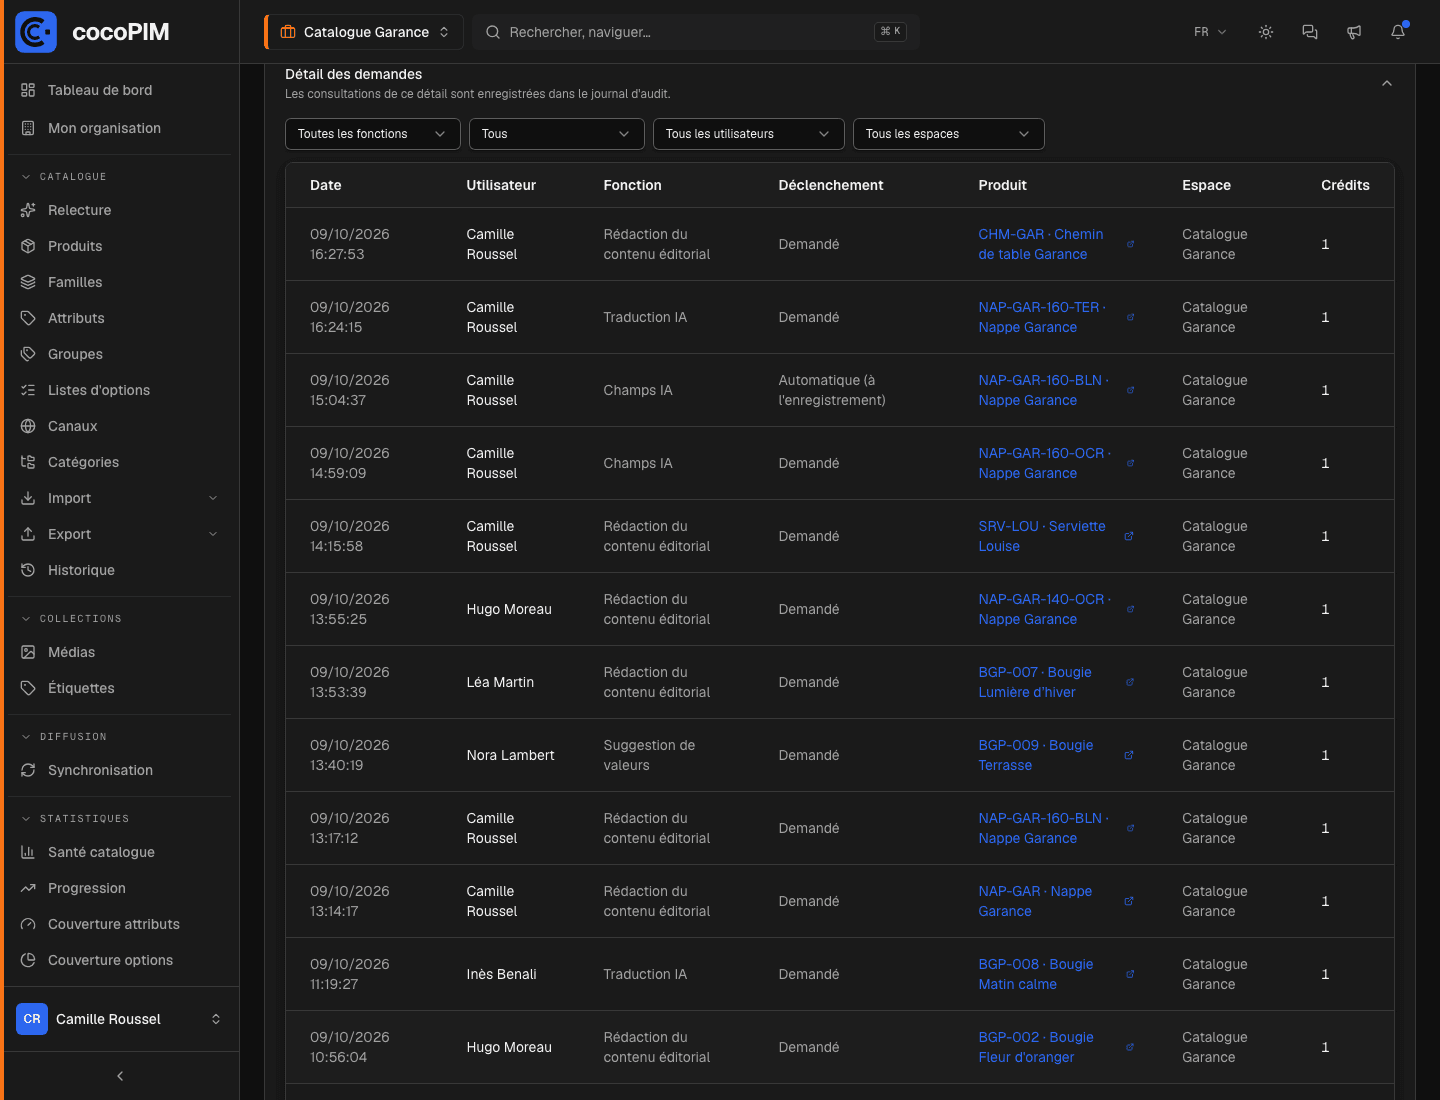This screenshot has width=1440, height=1100.
Task: Open Canaux page
Action: 120,426
